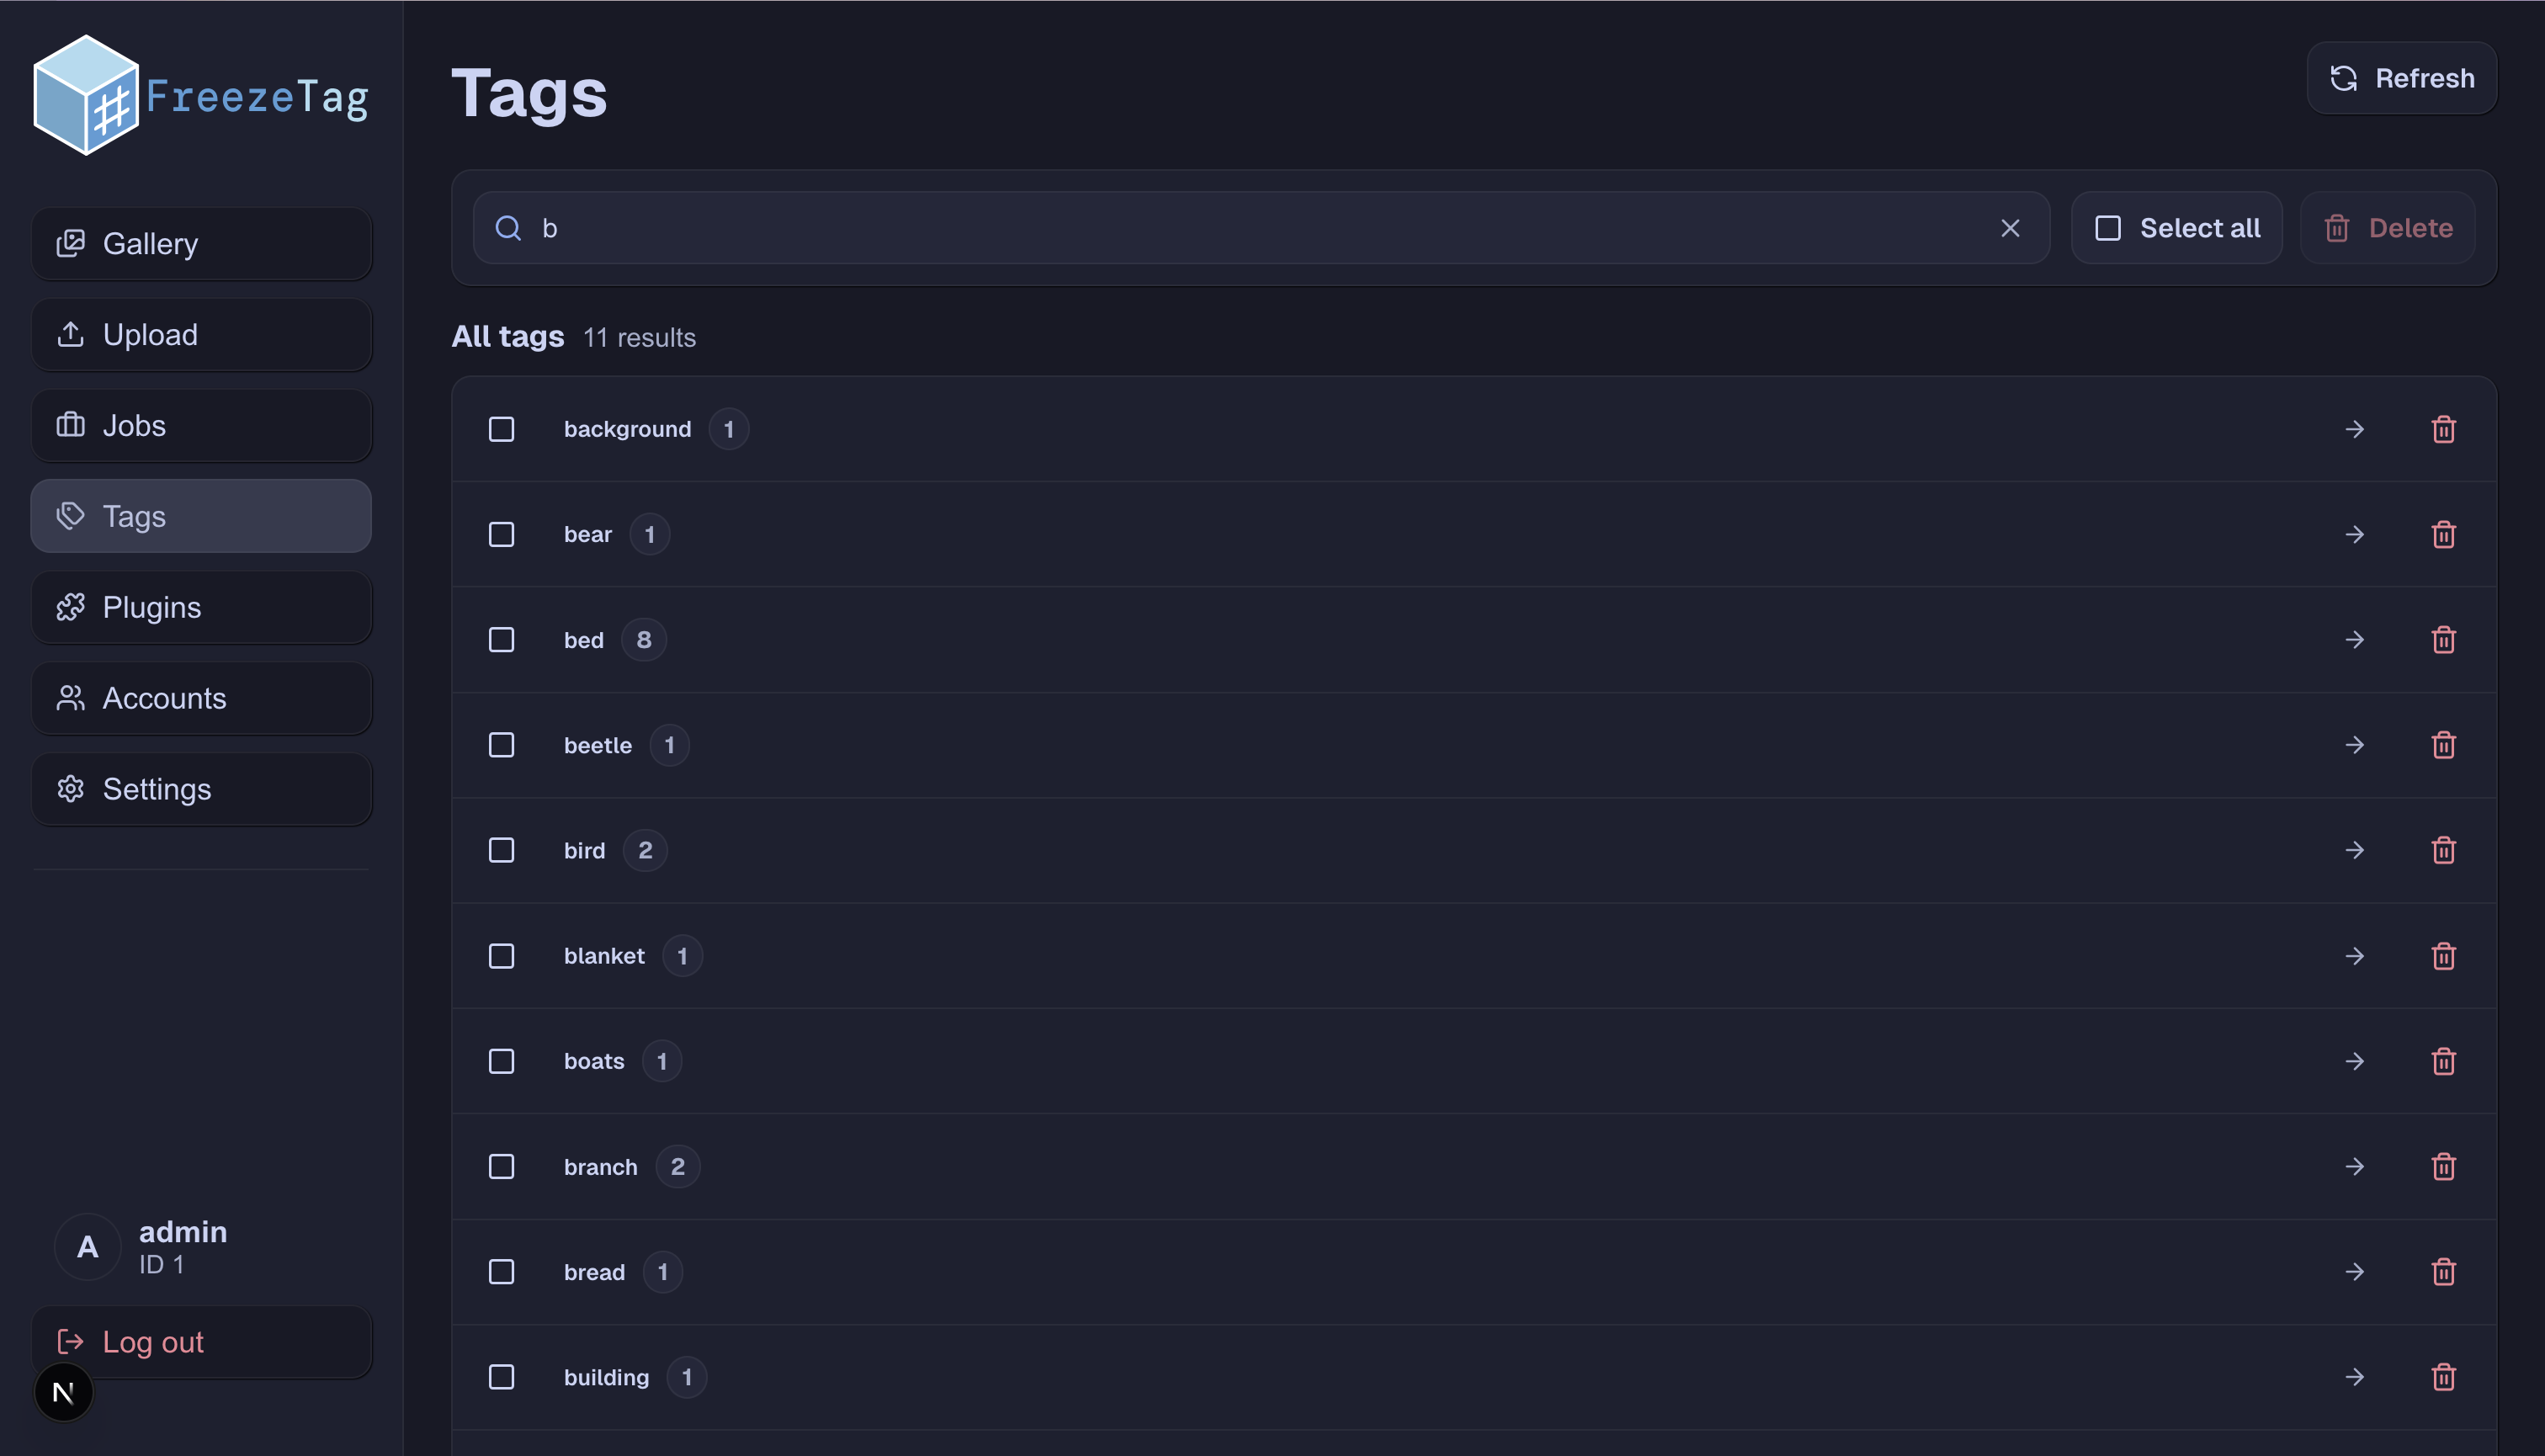Screen dimensions: 2545x1456
Task: Open the 'bed' tag via its arrow
Action: [2354, 639]
